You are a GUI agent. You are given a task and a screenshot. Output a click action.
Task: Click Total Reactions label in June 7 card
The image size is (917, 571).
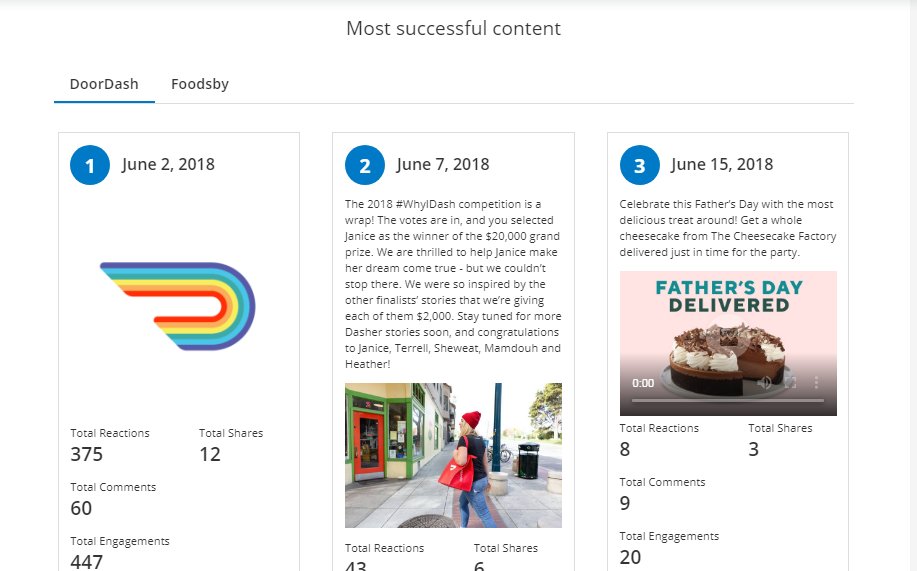[384, 548]
